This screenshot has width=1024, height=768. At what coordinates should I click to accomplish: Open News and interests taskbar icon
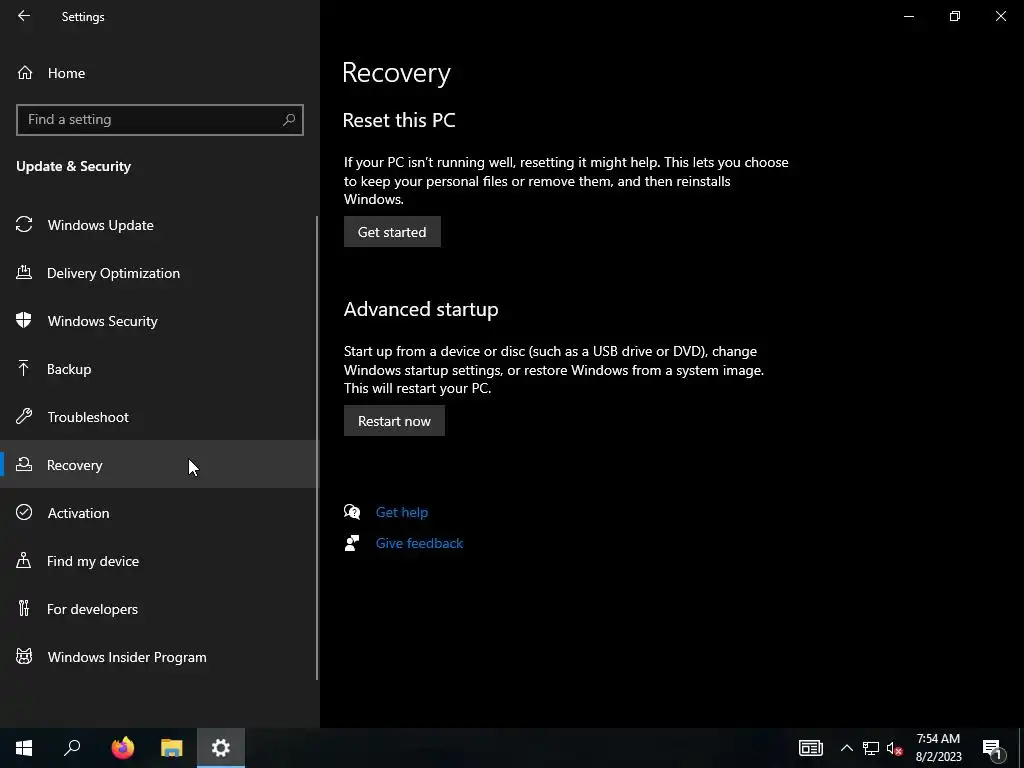pos(810,748)
